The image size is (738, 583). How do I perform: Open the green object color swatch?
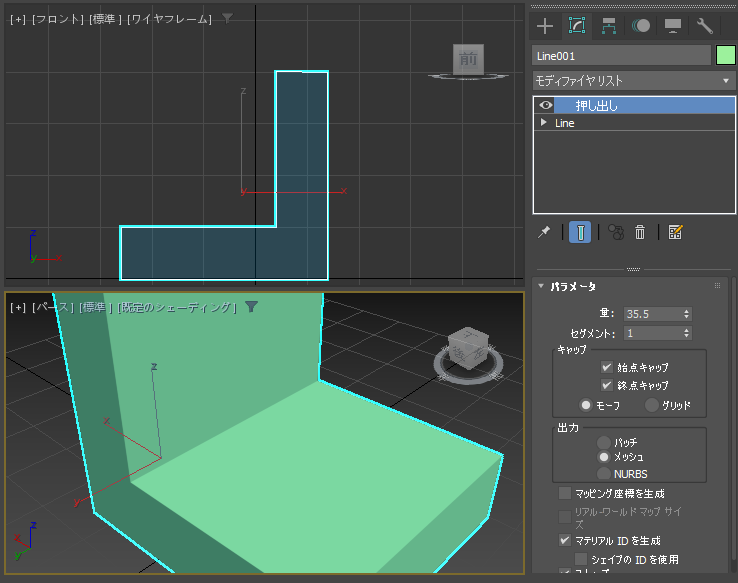pyautogui.click(x=725, y=56)
